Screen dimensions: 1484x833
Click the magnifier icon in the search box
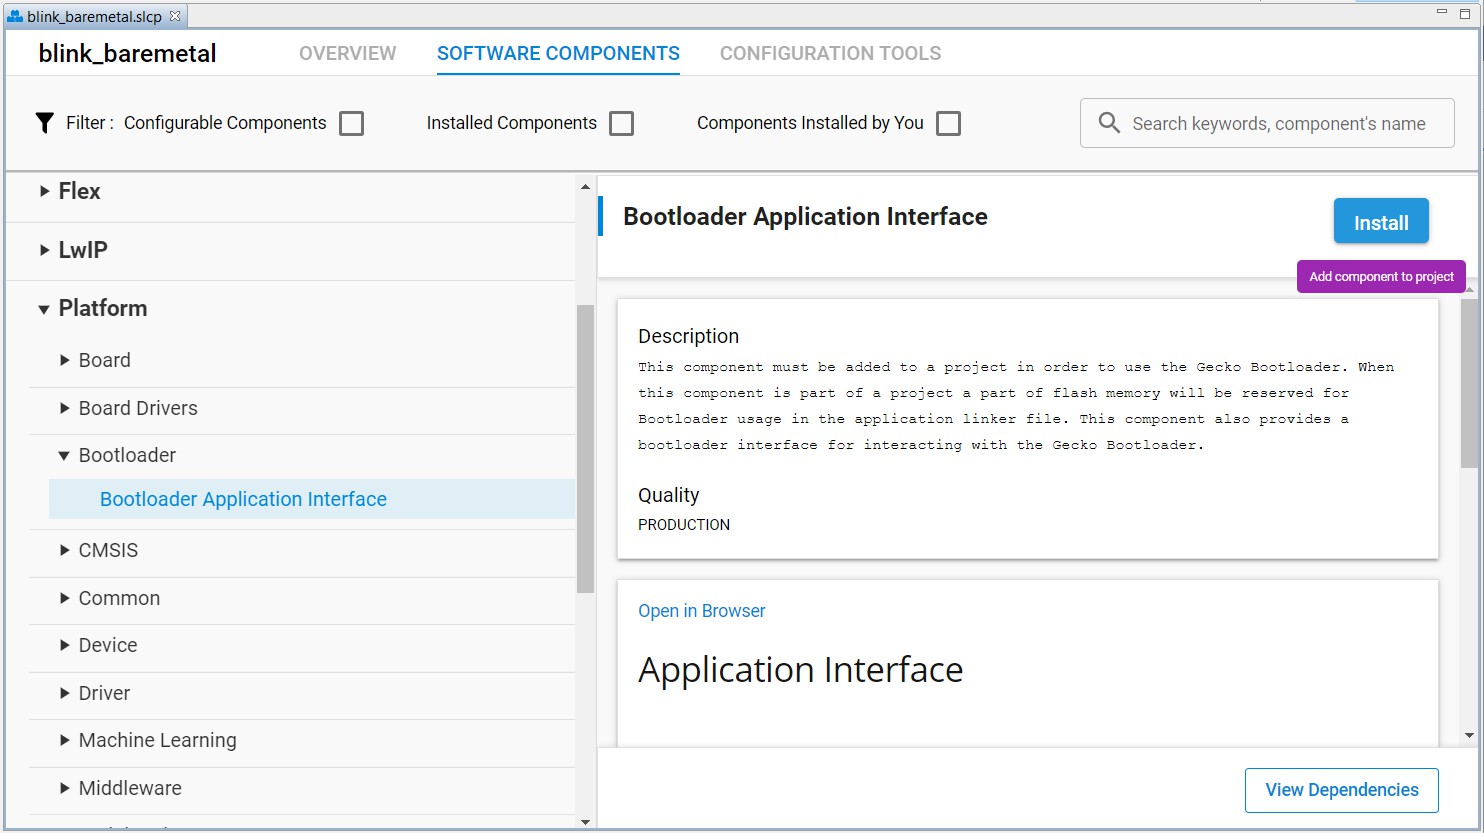(1109, 123)
